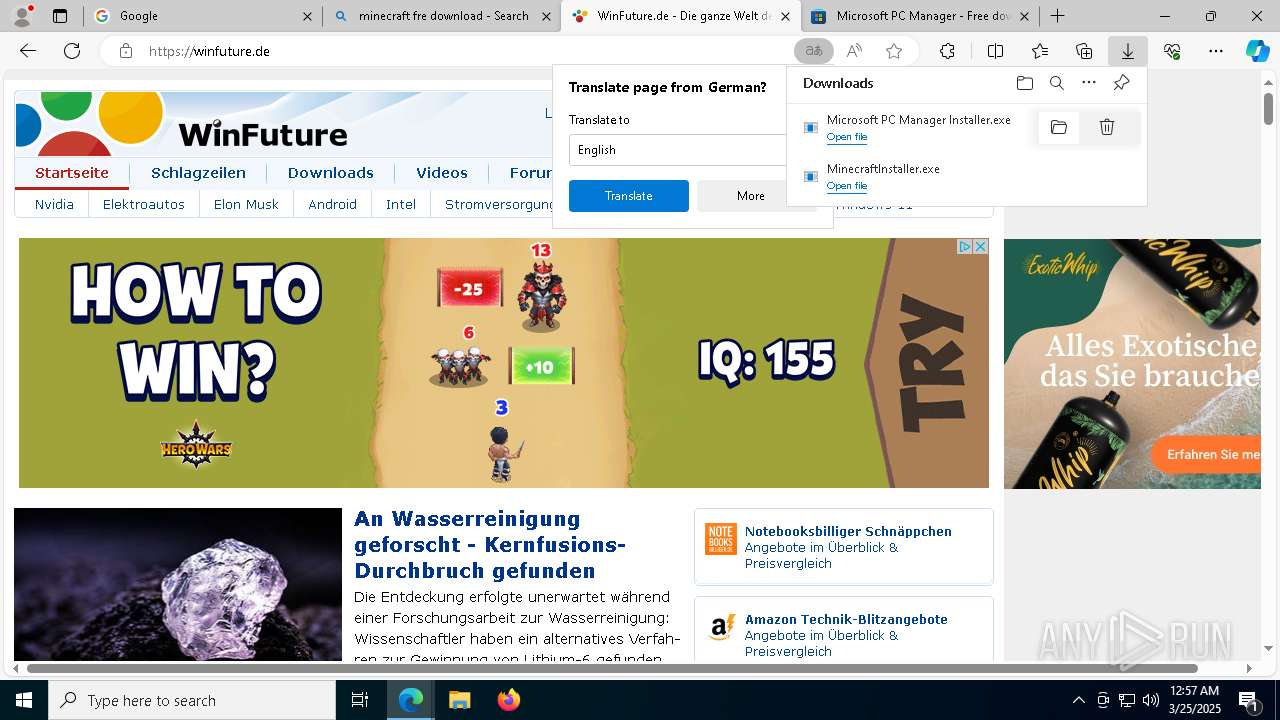Screen dimensions: 1280x720
Task: Open the Extensions puzzle icon
Action: tap(947, 51)
